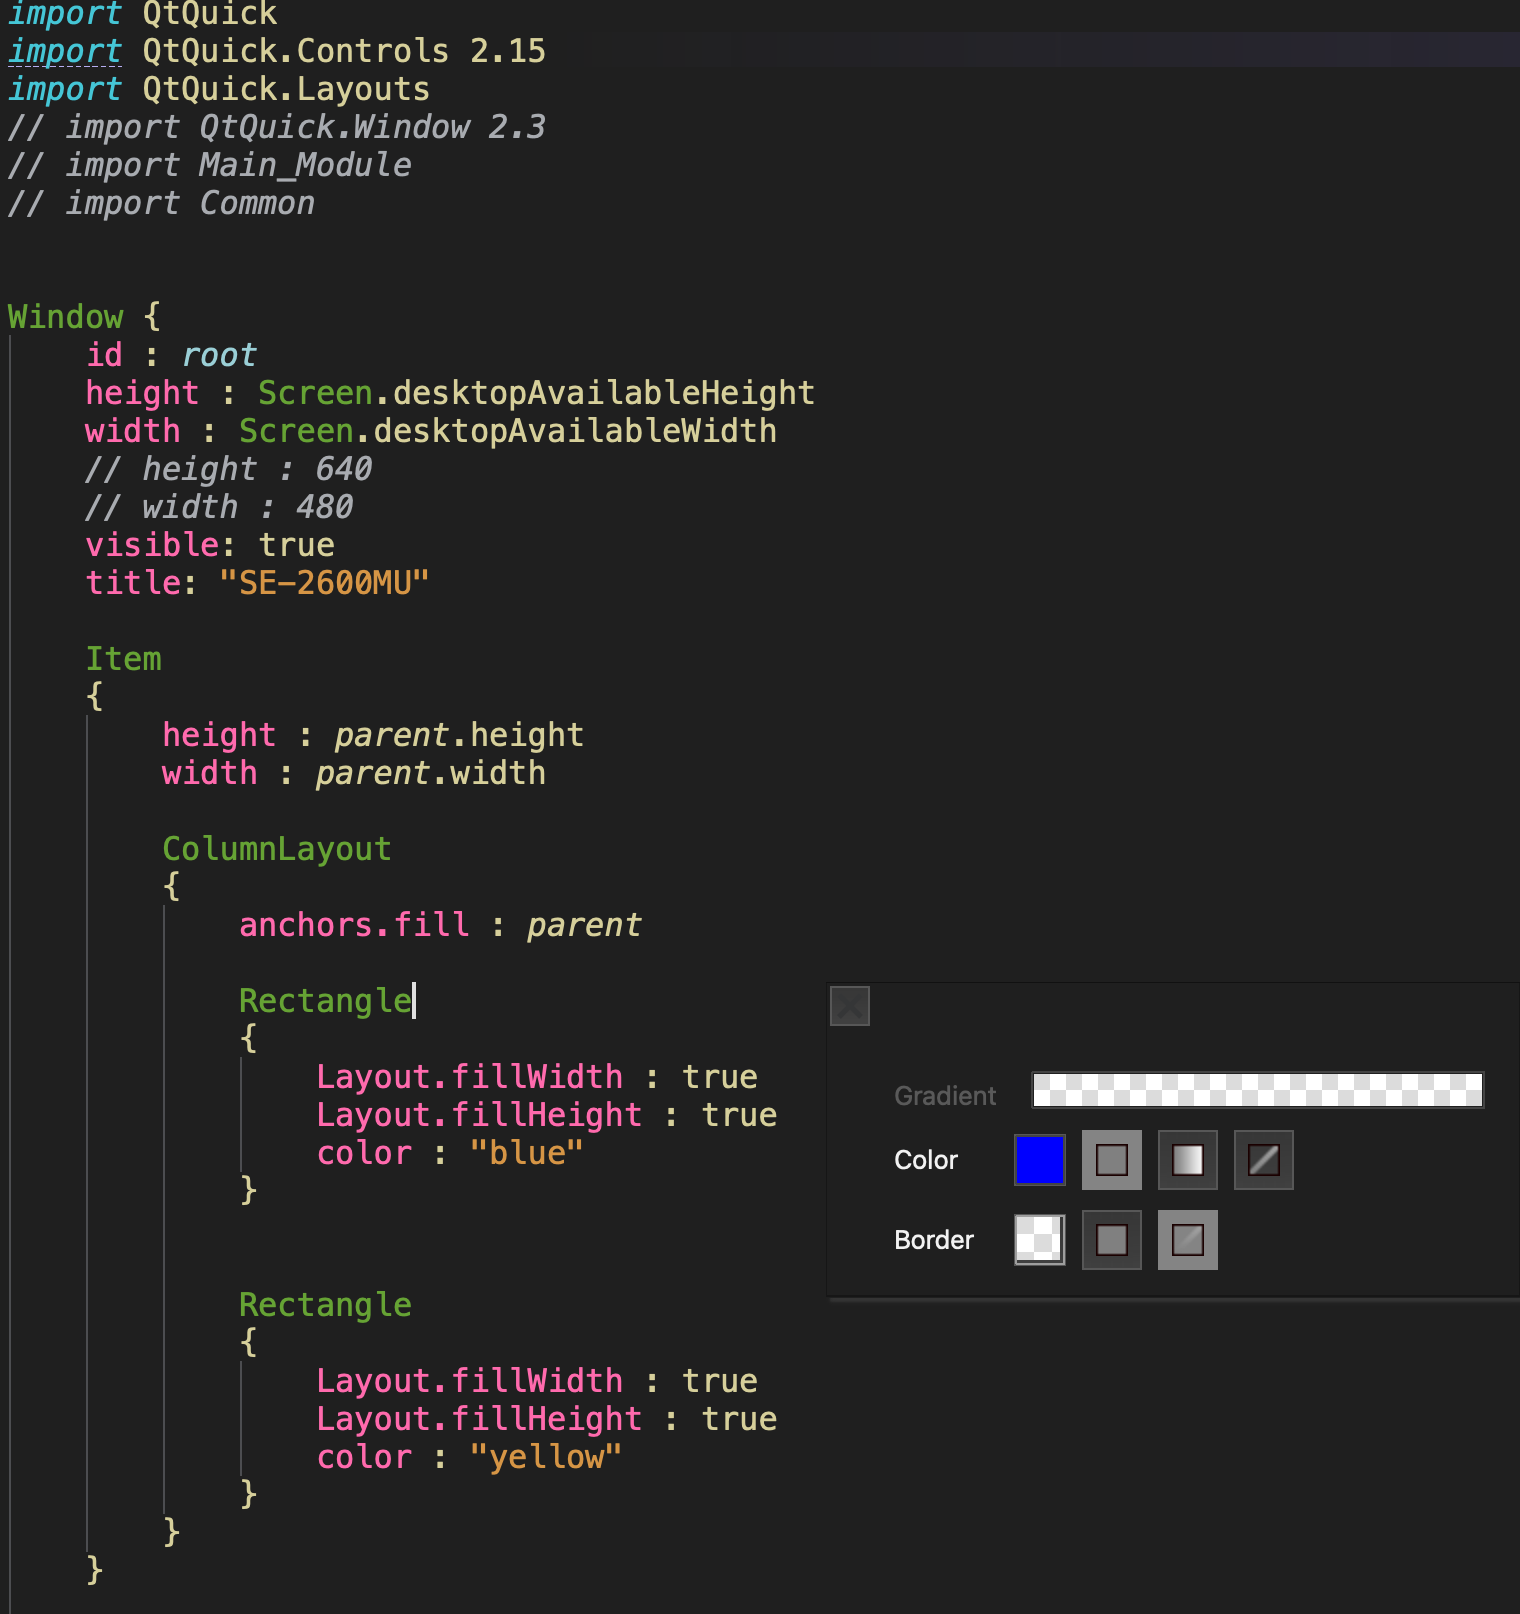Screen dimensions: 1520x1614
Task: Click 'Layout.fillHeight' above the blue color line
Action: (x=479, y=1115)
